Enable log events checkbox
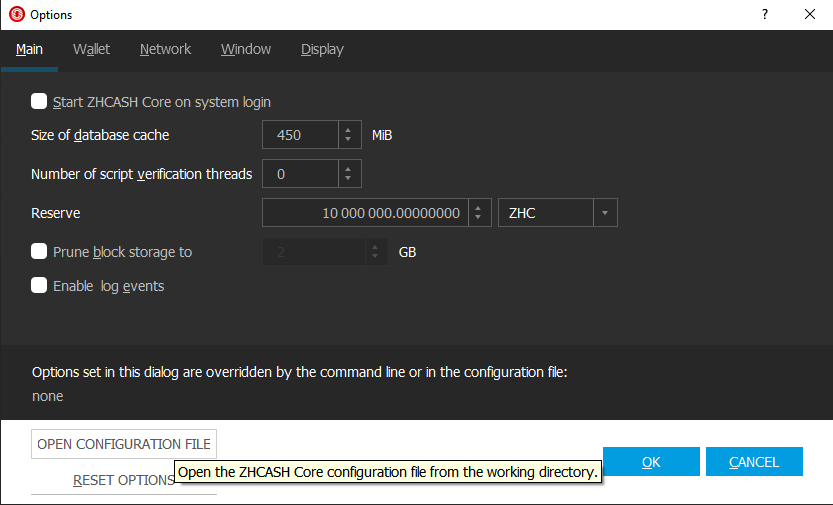The width and height of the screenshot is (833, 505). (x=39, y=285)
